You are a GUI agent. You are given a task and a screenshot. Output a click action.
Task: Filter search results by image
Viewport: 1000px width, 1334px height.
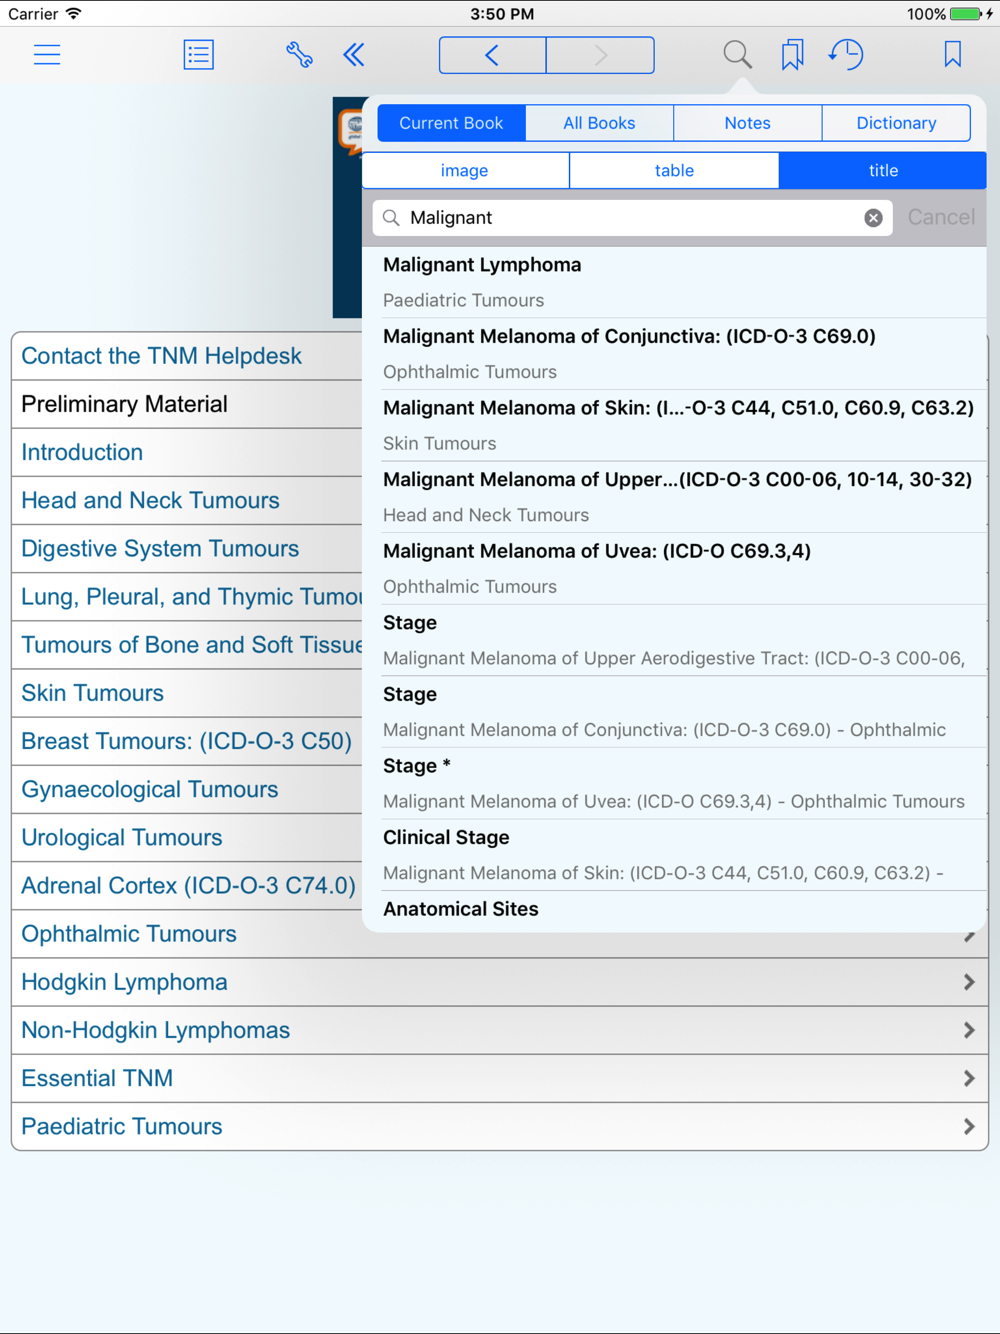pos(465,171)
